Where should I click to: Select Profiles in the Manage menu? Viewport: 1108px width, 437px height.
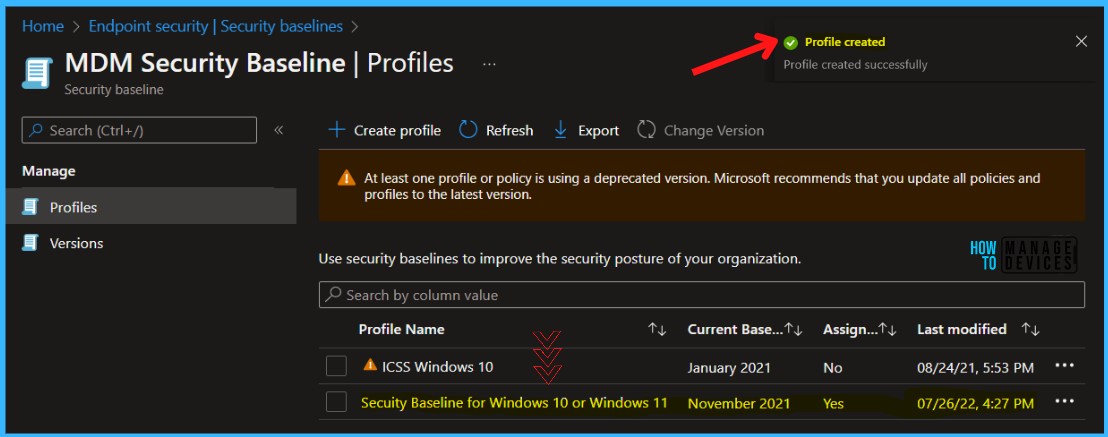click(x=151, y=207)
